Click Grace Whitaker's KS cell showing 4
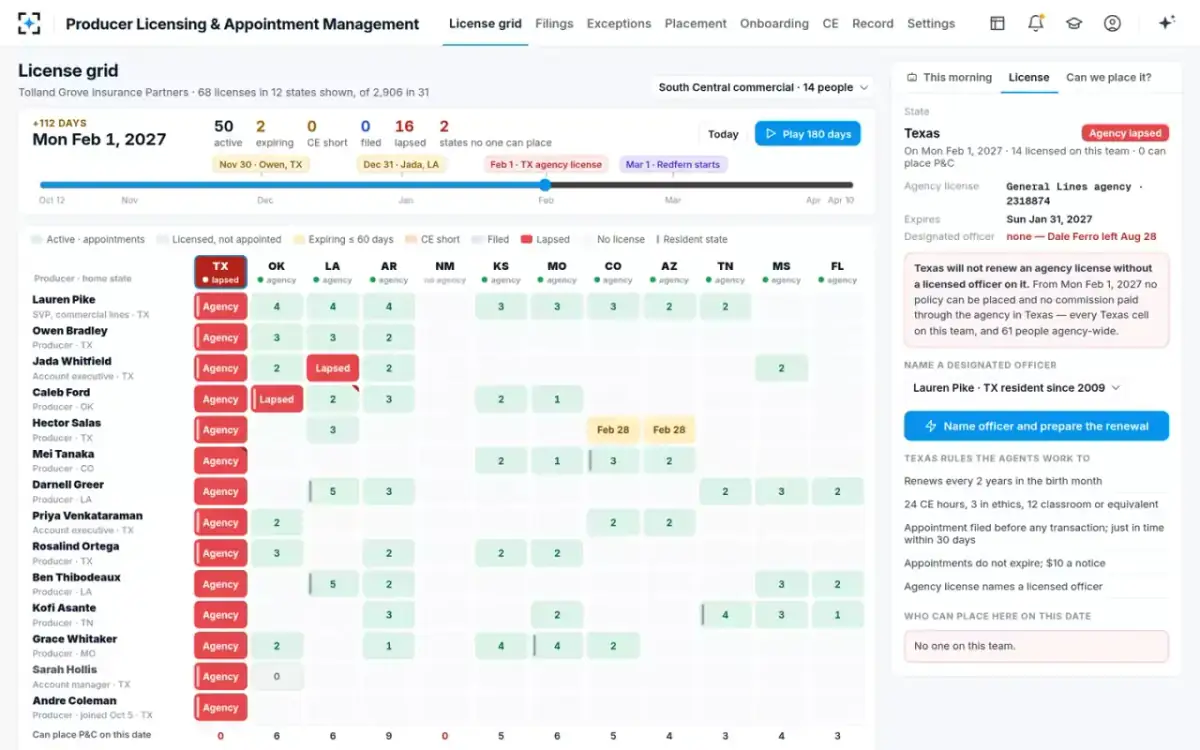This screenshot has width=1200, height=750. tap(501, 646)
